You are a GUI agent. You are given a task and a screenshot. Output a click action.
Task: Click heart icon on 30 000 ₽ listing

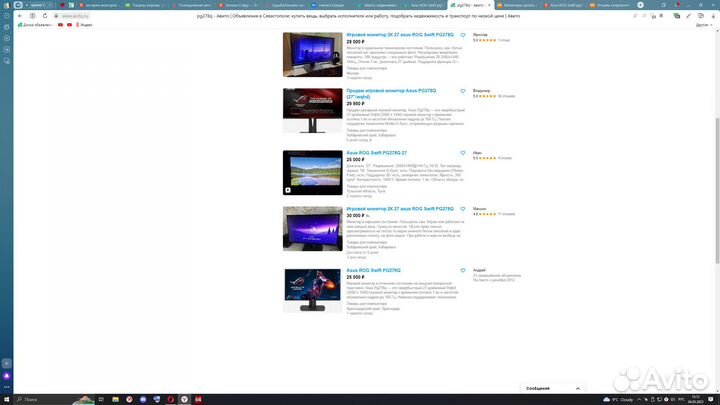(x=462, y=210)
